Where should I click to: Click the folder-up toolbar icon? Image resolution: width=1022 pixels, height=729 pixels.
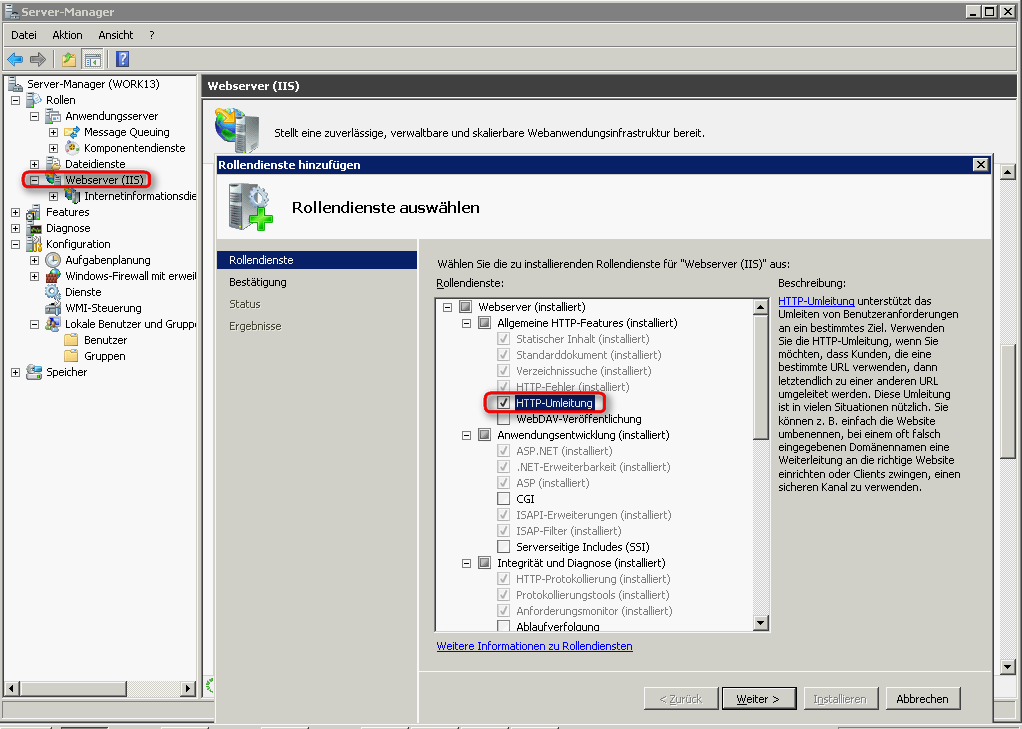(x=68, y=59)
